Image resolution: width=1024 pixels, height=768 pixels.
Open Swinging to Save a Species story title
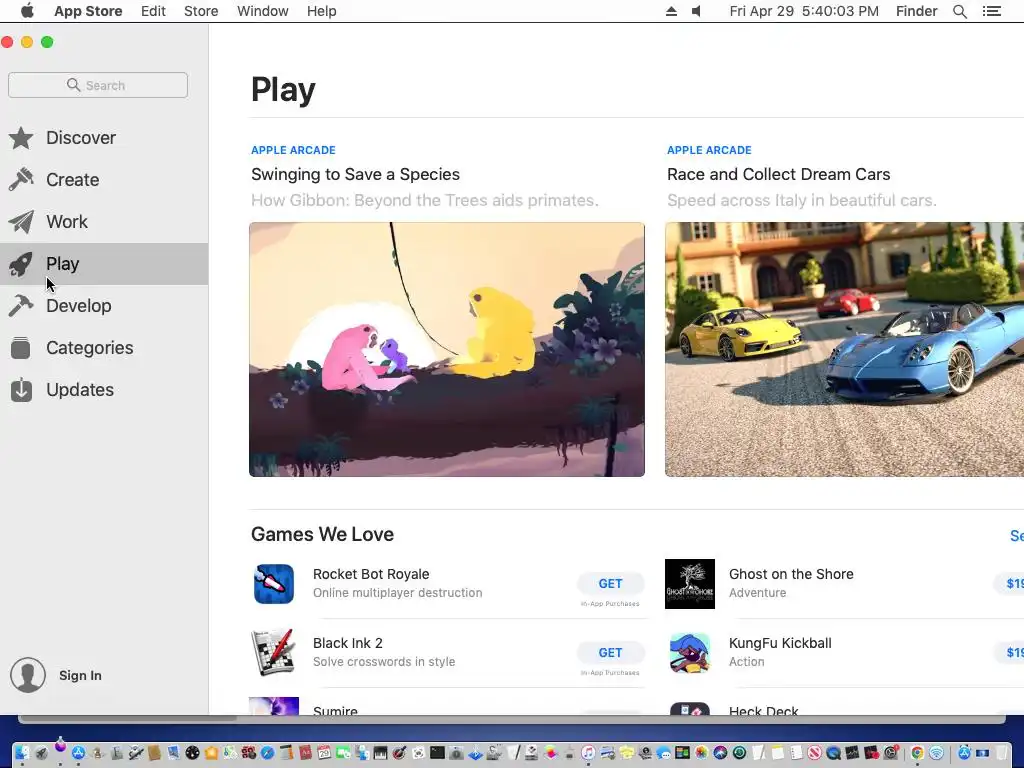(x=355, y=174)
